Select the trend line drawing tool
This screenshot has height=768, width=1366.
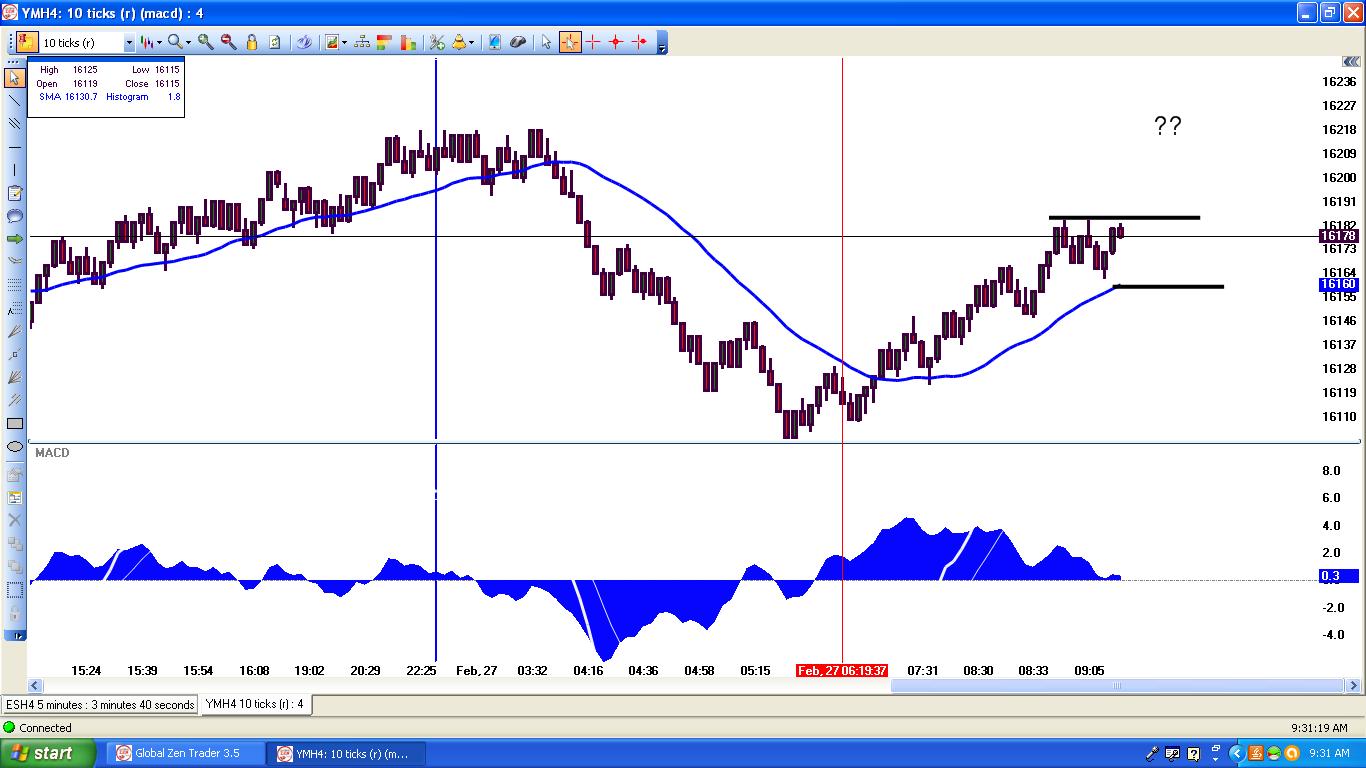coord(14,100)
